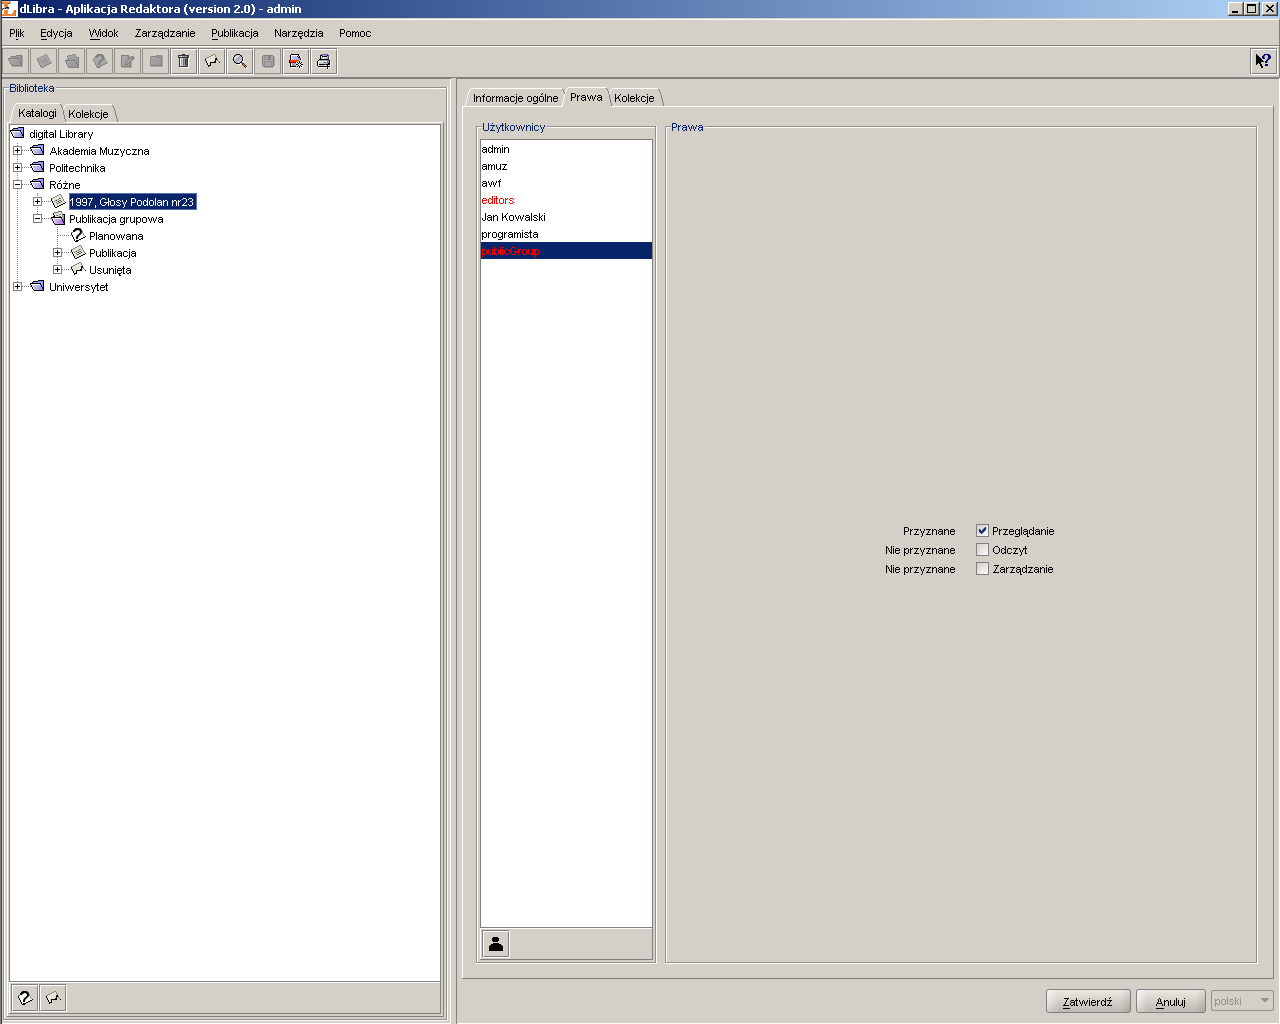Click the digital Library folder icon
The width and height of the screenshot is (1280, 1024).
[x=17, y=133]
